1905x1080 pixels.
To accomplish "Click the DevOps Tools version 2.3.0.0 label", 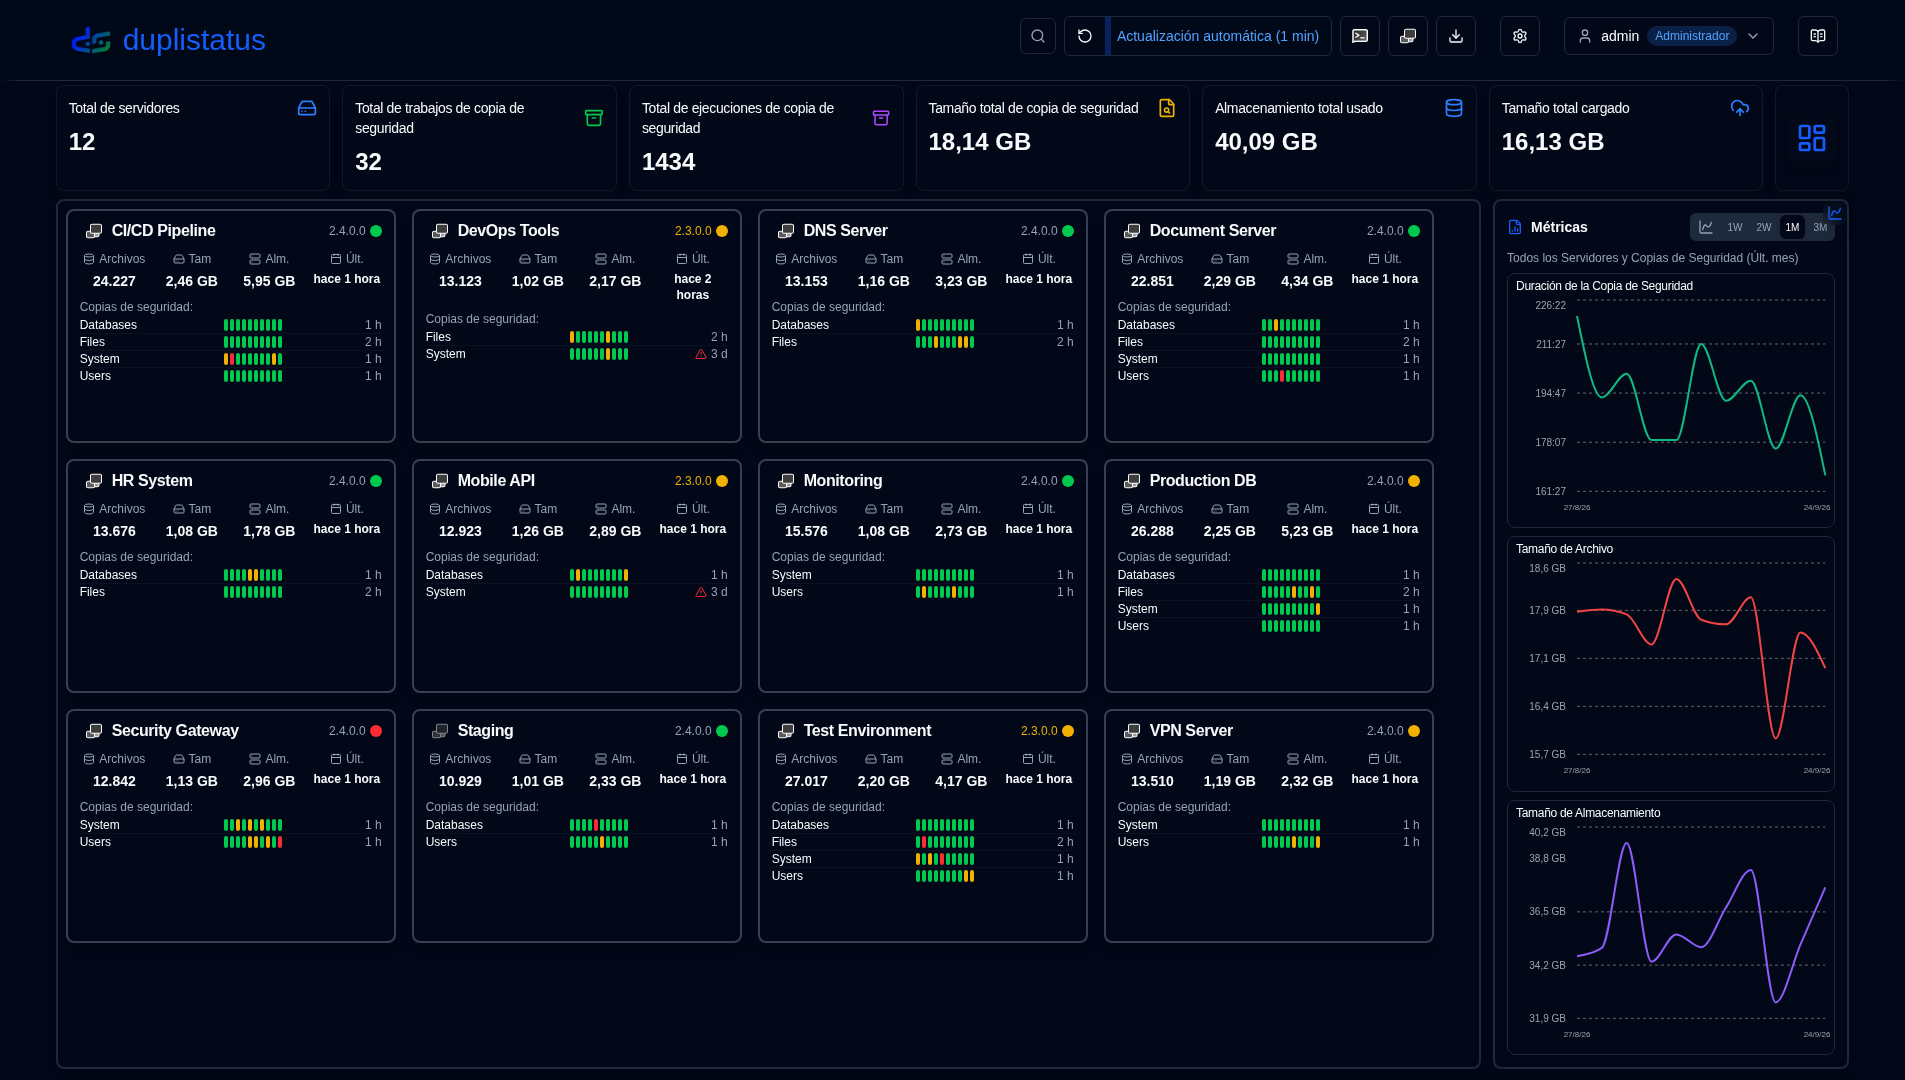I will (x=693, y=231).
